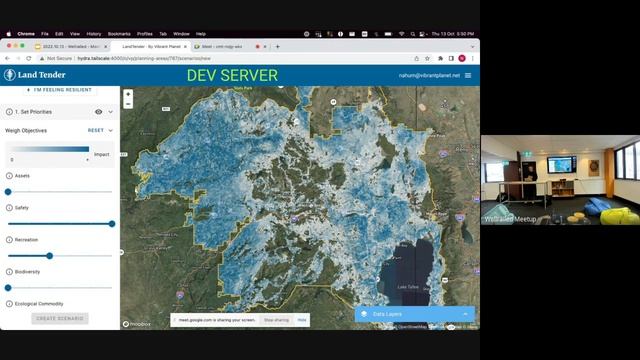Click the Create Scenario button
The width and height of the screenshot is (640, 360).
60,318
